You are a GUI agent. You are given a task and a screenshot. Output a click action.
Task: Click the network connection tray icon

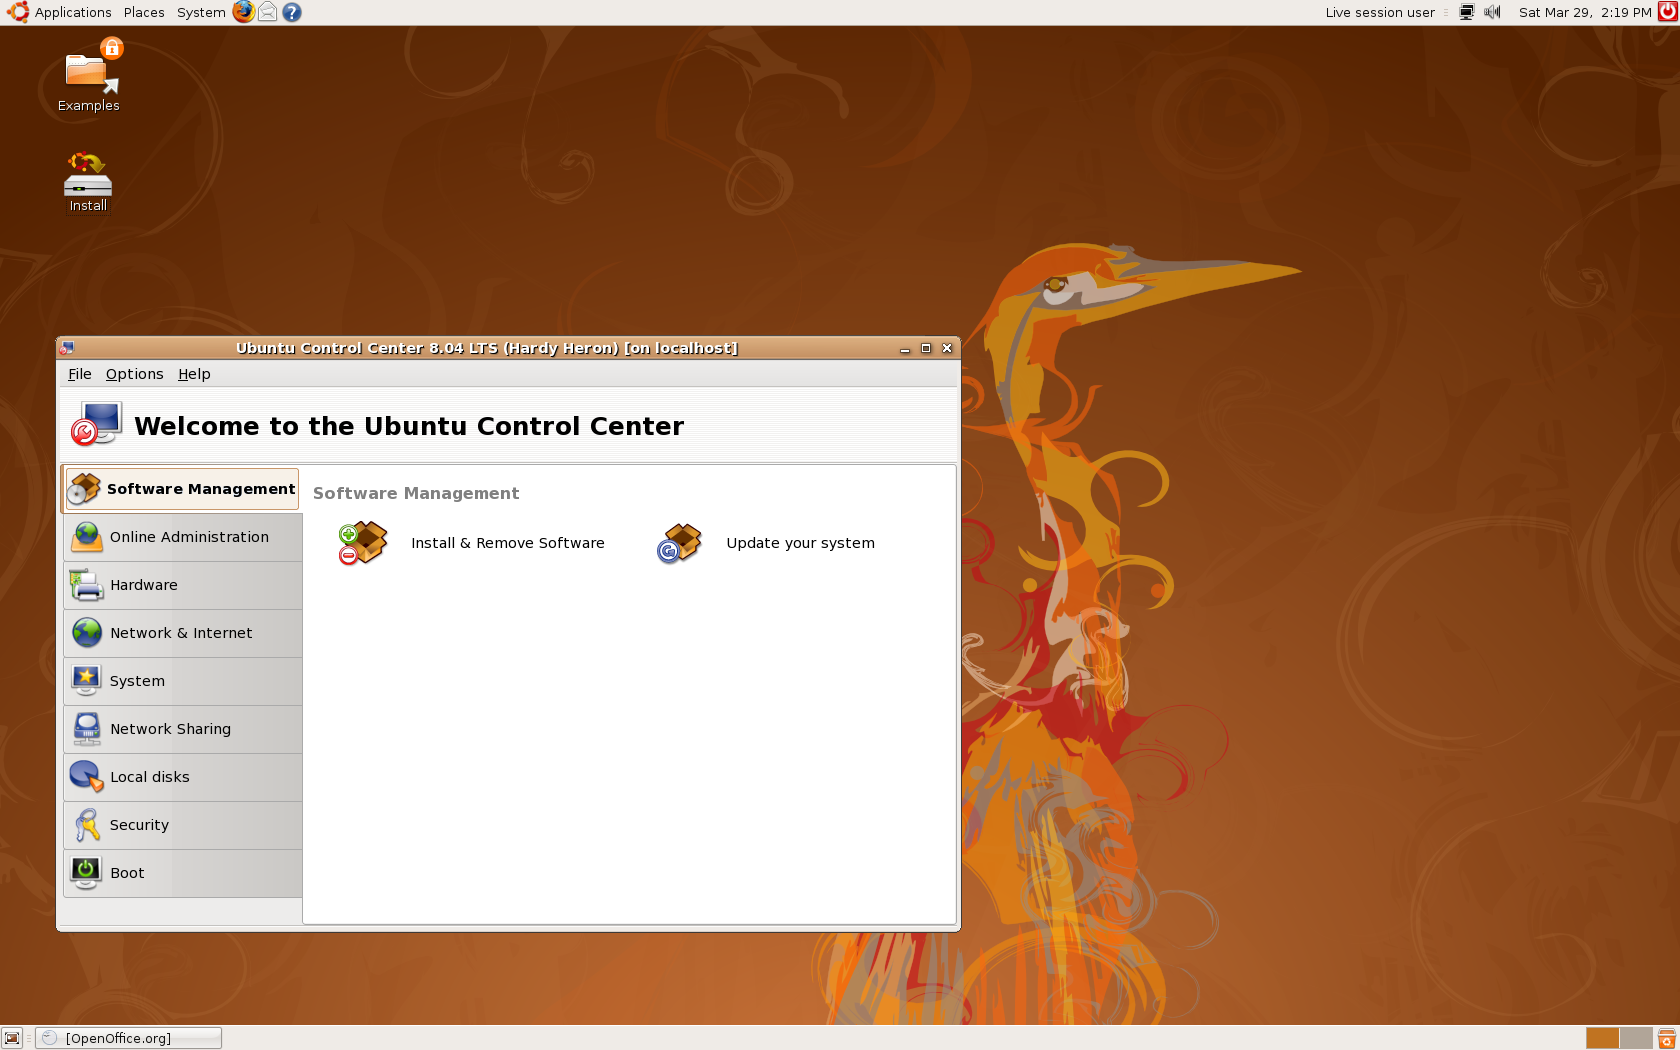click(1467, 12)
